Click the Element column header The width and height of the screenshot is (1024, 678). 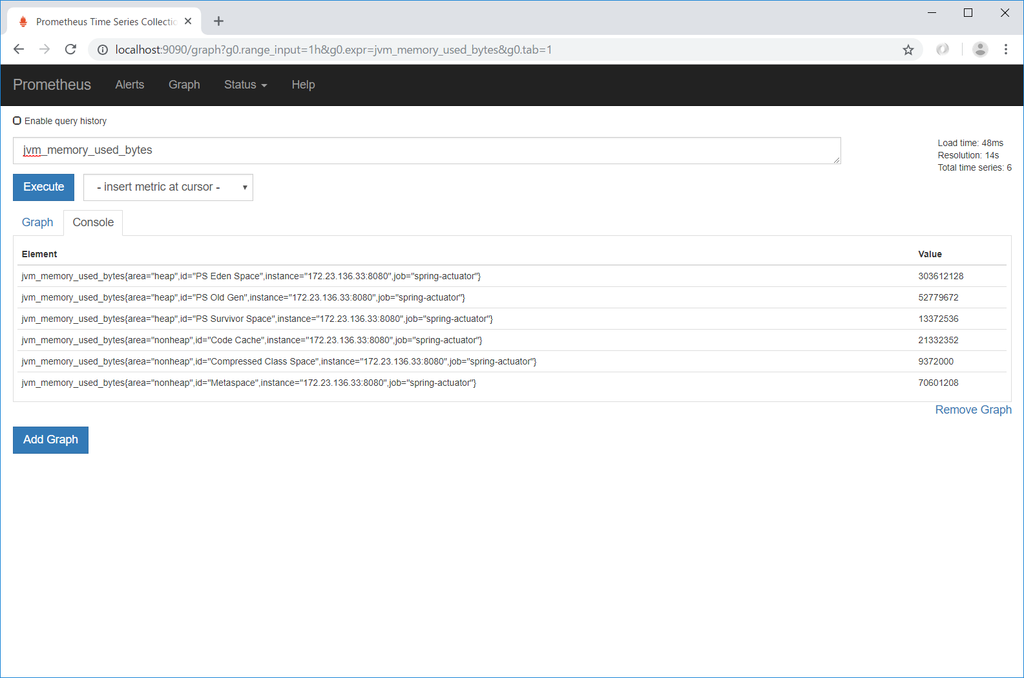[39, 254]
